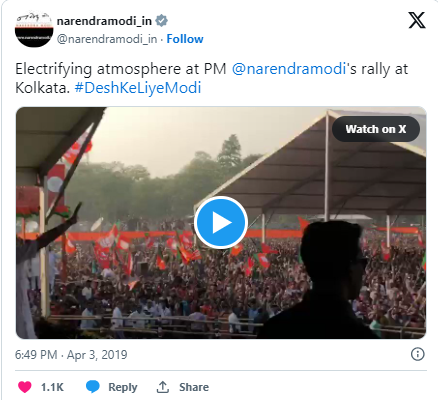Click the X logo icon

pos(417,20)
